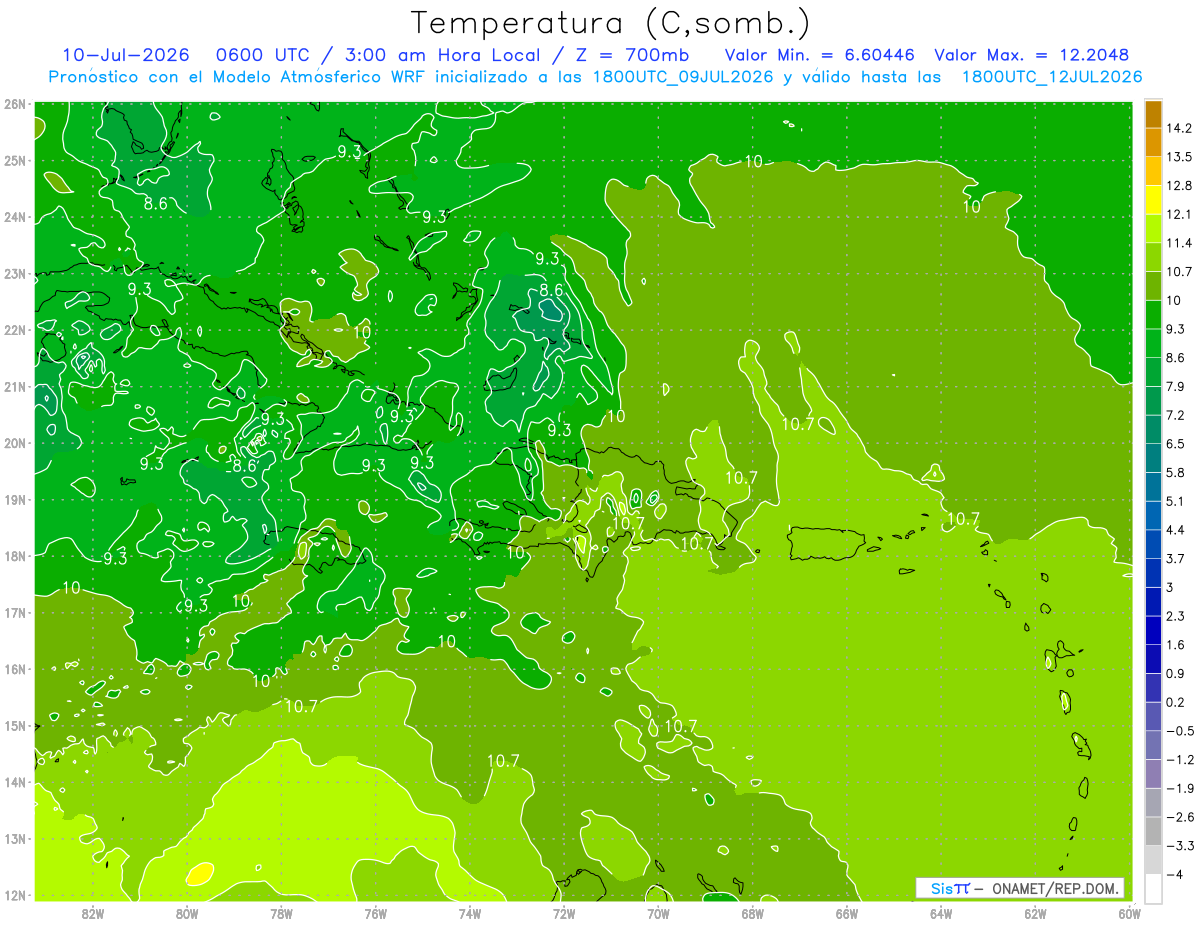This screenshot has height=927, width=1200.
Task: Click the '20N' latitude axis label
Action: pos(14,443)
